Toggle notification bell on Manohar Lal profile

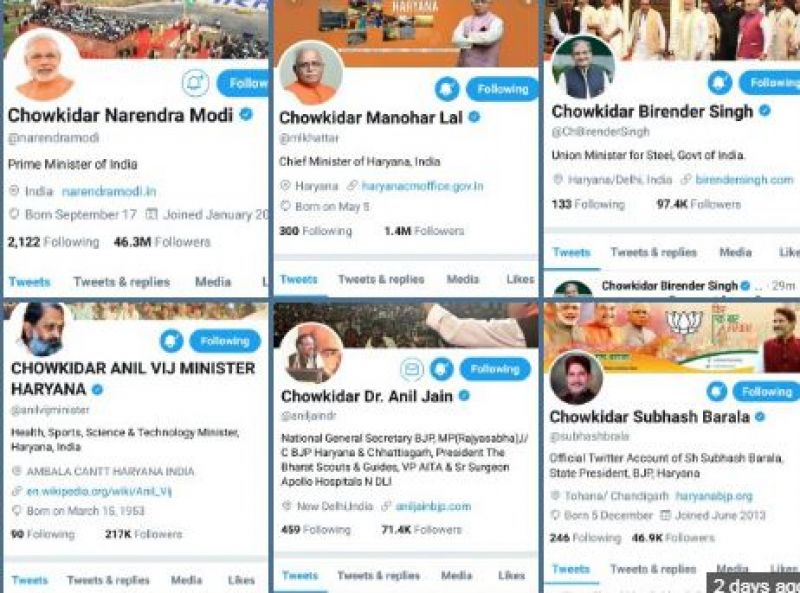point(446,90)
